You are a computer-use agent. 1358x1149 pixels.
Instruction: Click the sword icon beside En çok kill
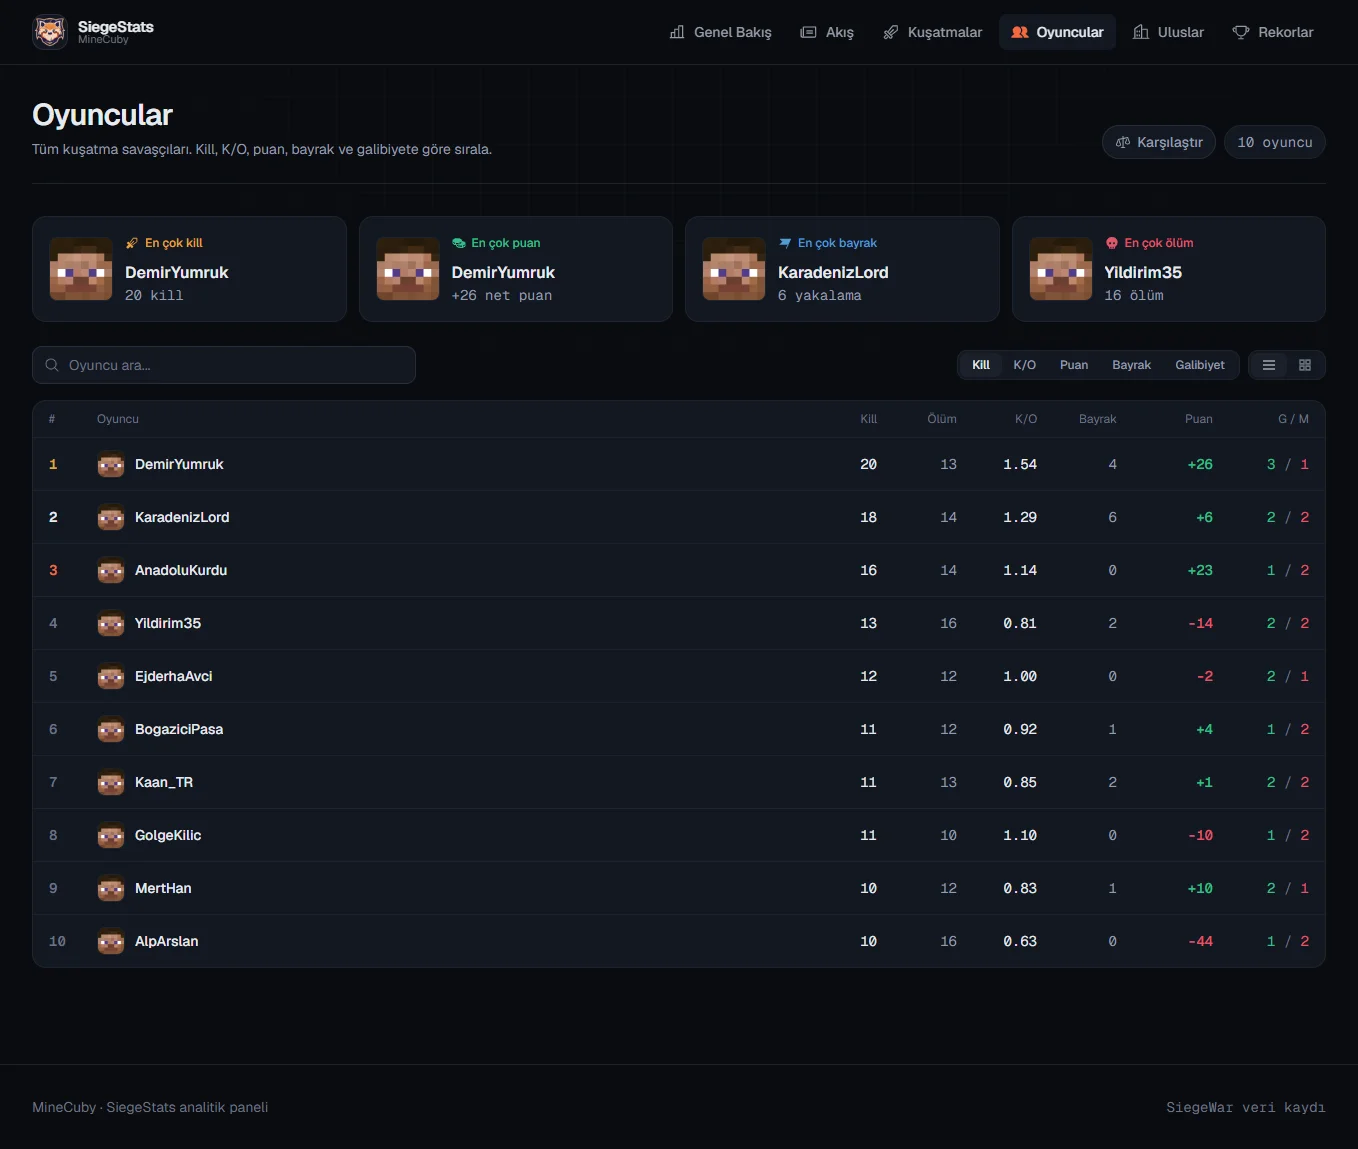(x=132, y=243)
